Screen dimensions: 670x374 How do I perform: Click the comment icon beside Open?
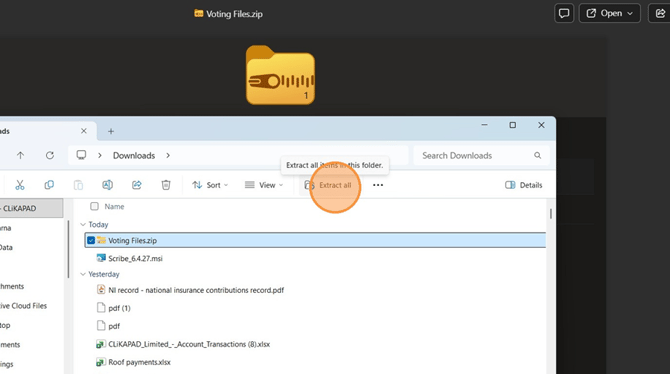pyautogui.click(x=564, y=13)
